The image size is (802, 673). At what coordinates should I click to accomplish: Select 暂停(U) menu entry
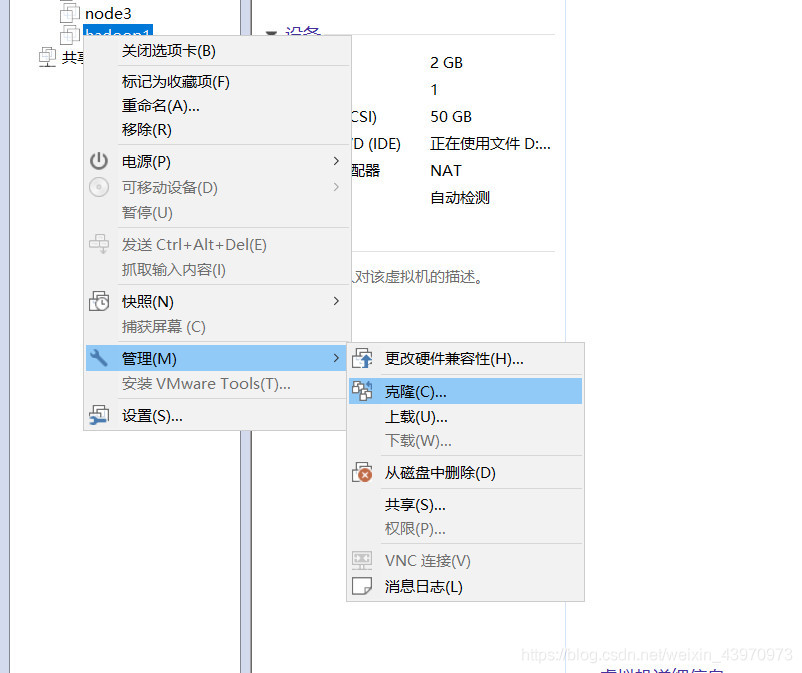pos(218,212)
